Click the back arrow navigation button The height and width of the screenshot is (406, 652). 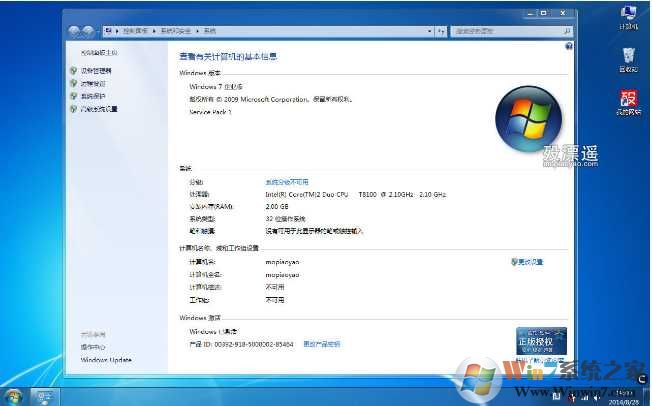click(x=76, y=31)
